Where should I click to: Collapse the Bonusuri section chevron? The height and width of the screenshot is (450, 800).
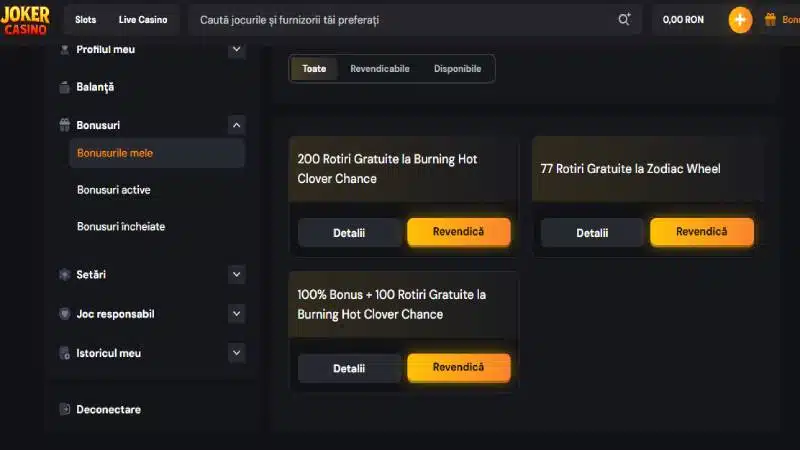(236, 125)
